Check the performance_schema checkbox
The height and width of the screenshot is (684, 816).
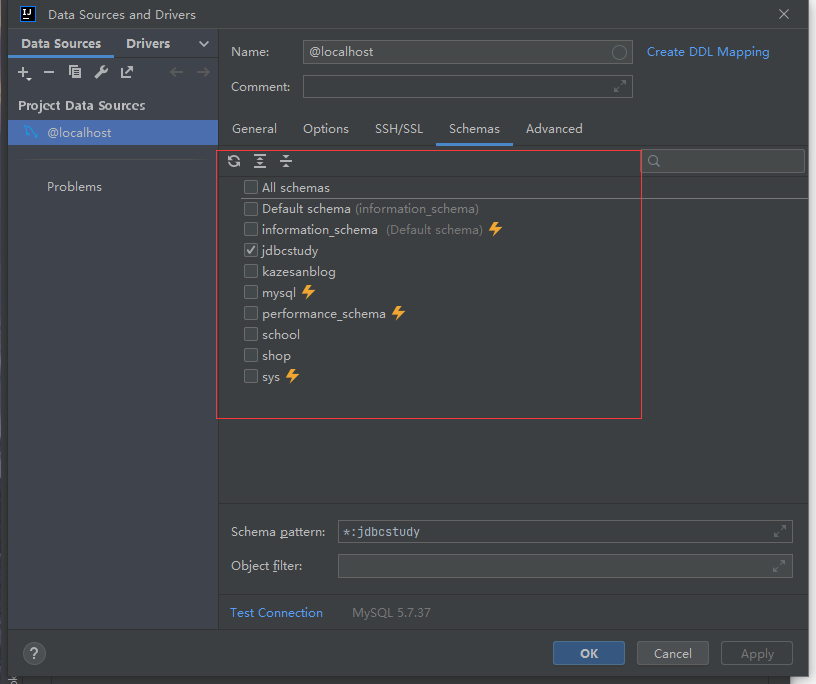[251, 313]
